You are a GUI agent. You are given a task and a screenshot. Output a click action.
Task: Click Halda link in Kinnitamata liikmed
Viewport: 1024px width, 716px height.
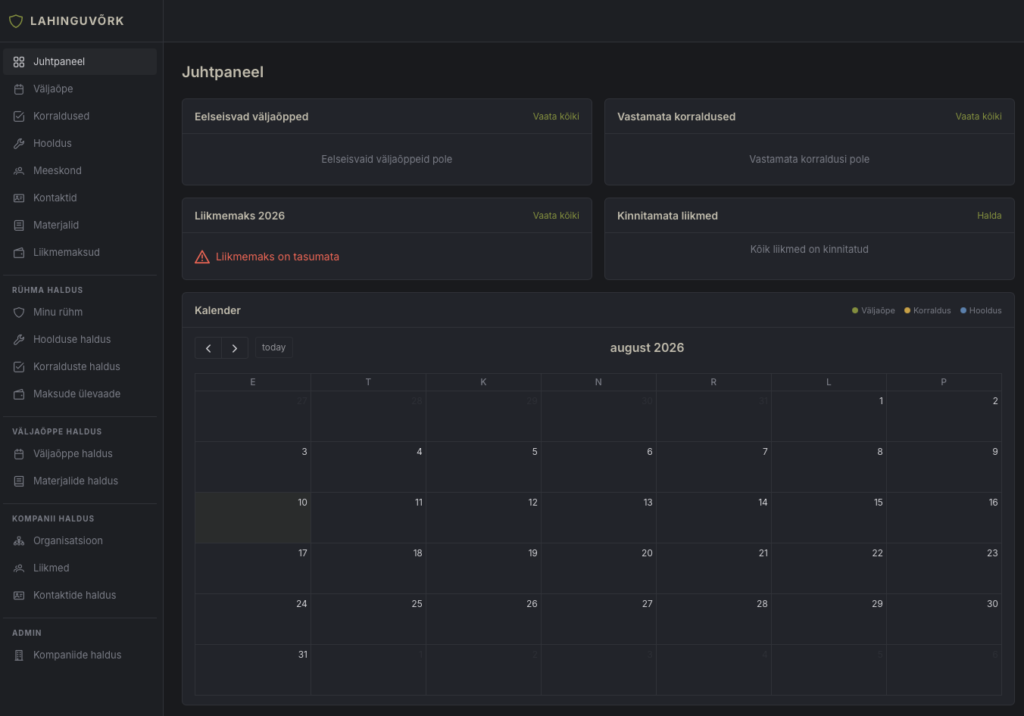point(989,216)
